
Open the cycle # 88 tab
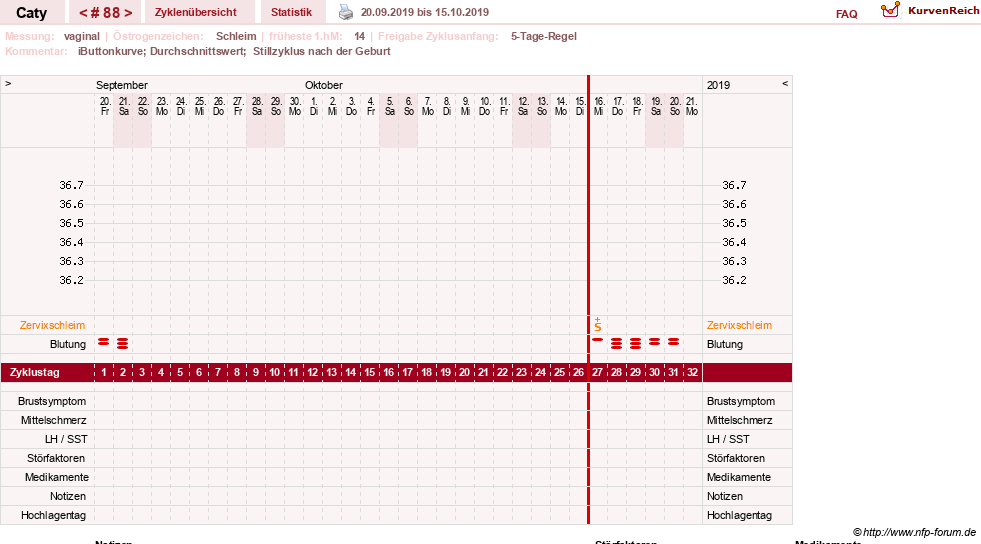[106, 13]
